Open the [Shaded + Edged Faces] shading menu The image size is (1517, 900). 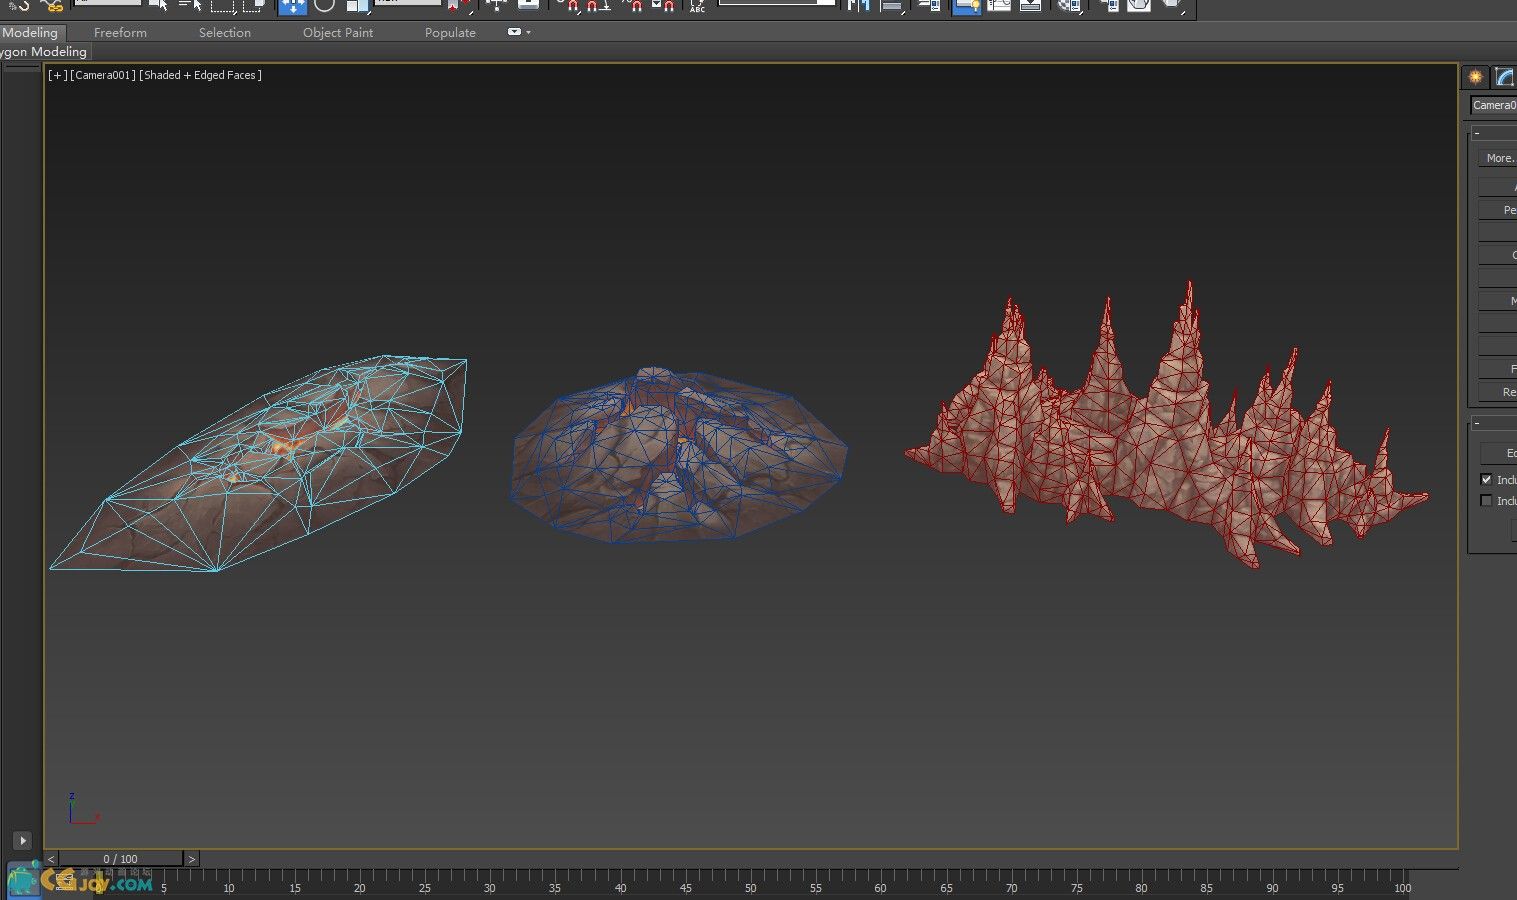200,75
